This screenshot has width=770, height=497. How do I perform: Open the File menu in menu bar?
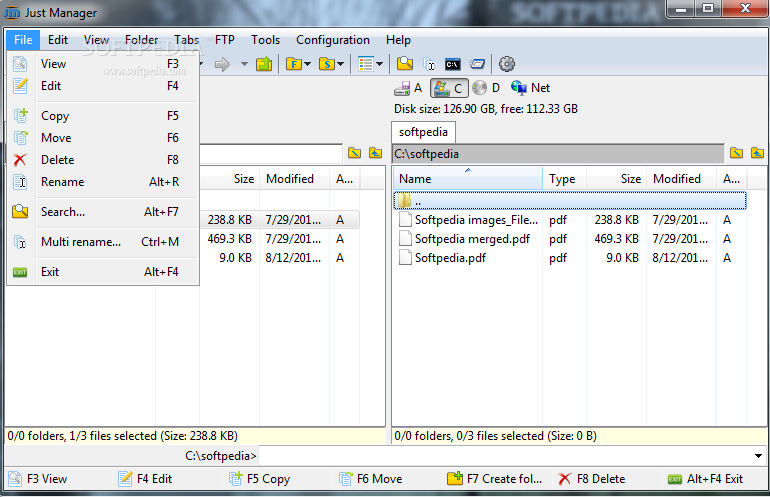click(23, 40)
